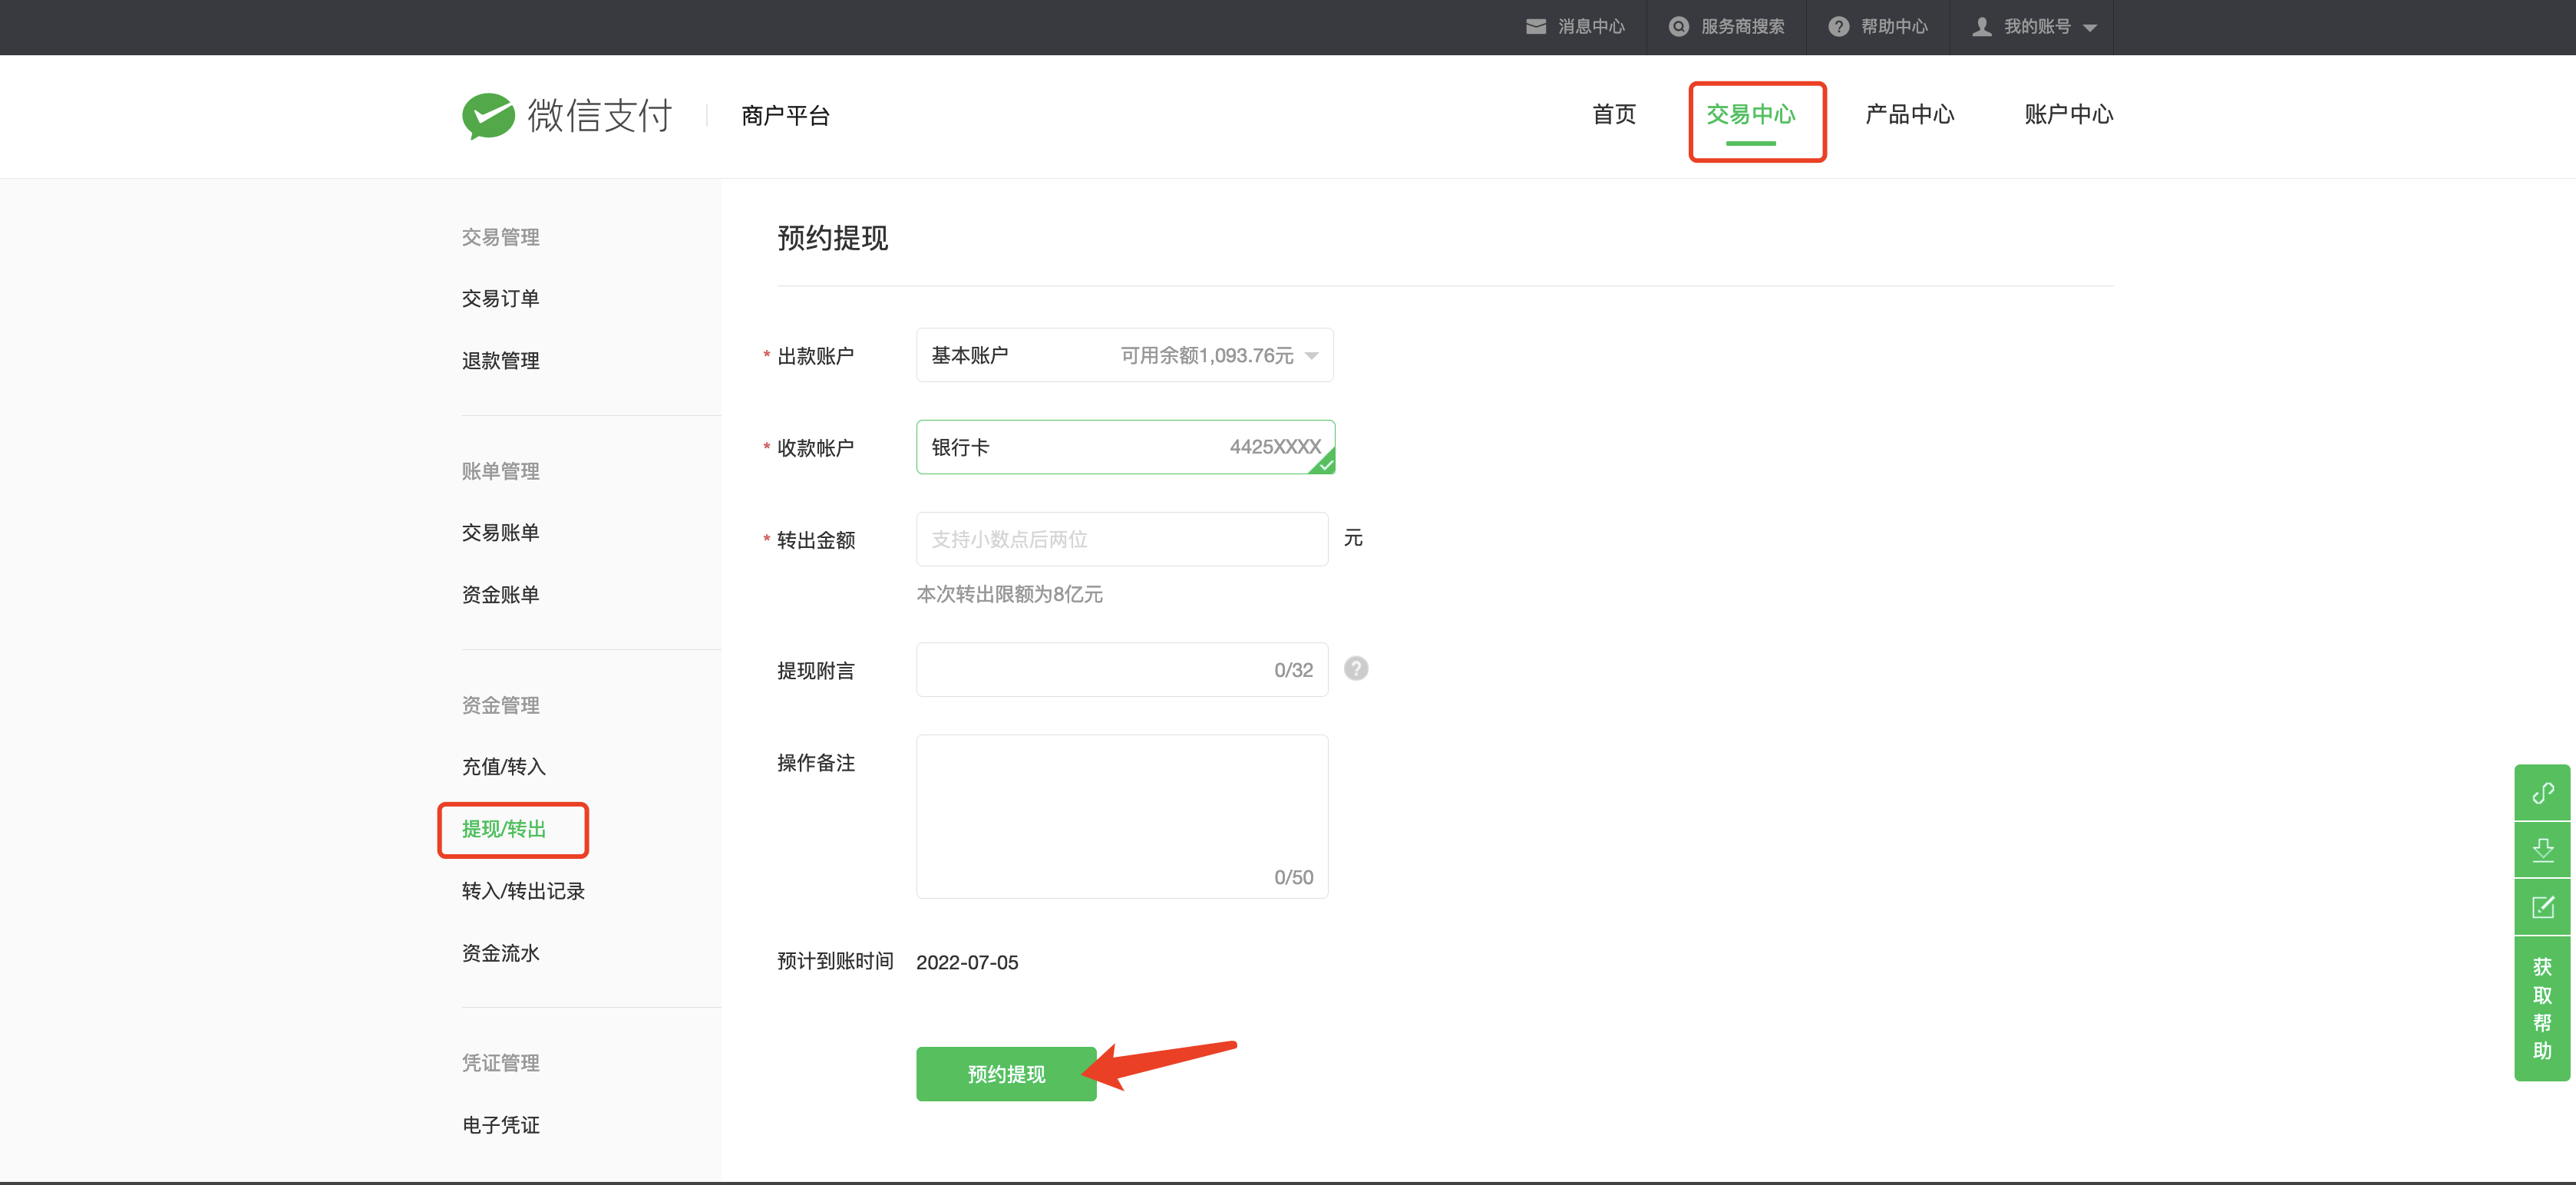2576x1185 pixels.
Task: Open 电子凭证 in the sidebar
Action: click(500, 1124)
